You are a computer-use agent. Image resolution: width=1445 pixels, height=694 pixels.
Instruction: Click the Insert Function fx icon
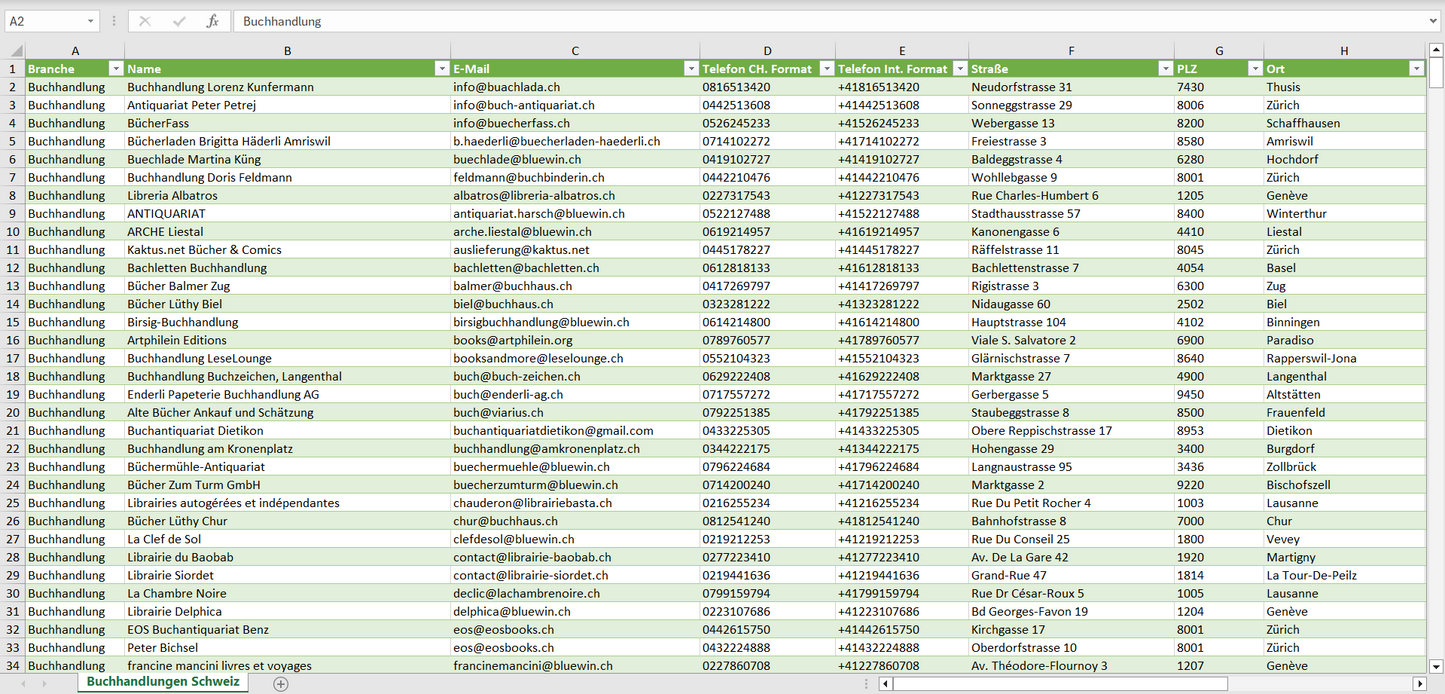[x=212, y=21]
